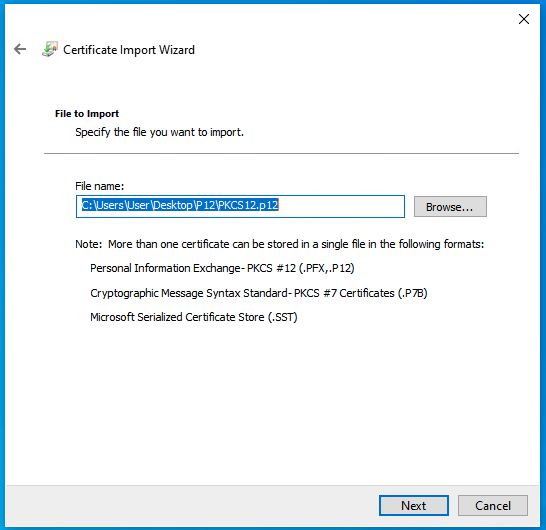Click empty space inside File name field

(x=341, y=206)
